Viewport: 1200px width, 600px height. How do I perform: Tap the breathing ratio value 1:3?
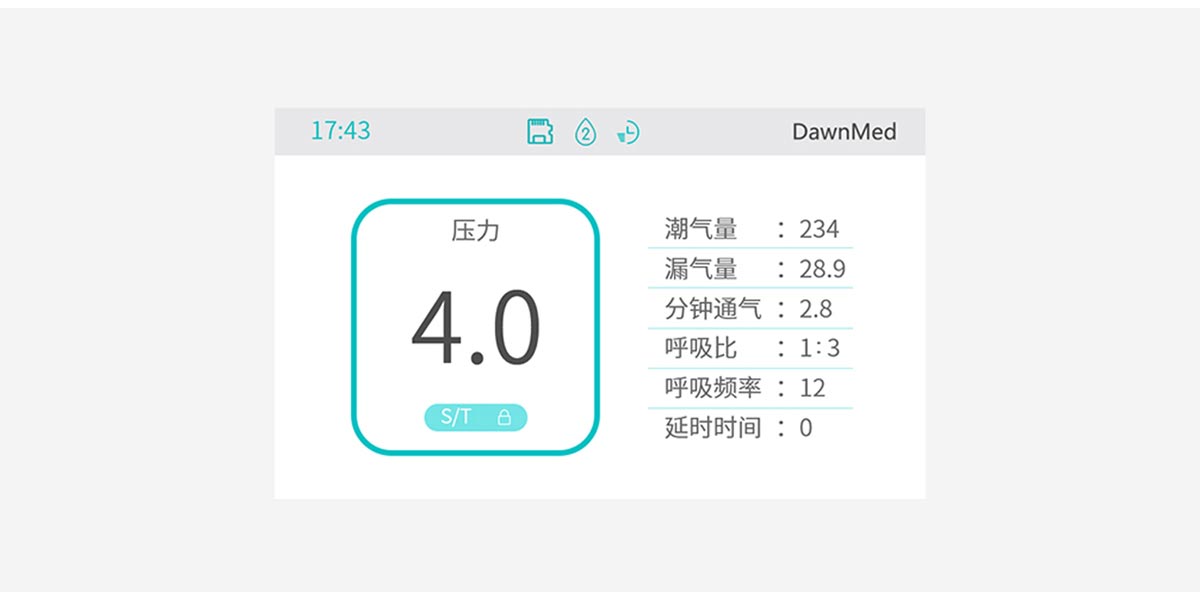click(819, 348)
